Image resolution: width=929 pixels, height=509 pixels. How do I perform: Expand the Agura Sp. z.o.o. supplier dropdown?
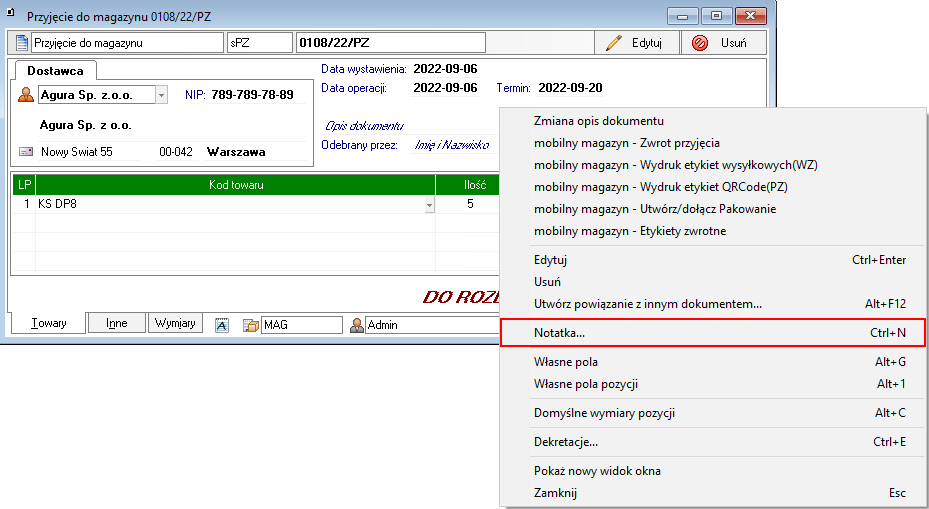pyautogui.click(x=161, y=95)
